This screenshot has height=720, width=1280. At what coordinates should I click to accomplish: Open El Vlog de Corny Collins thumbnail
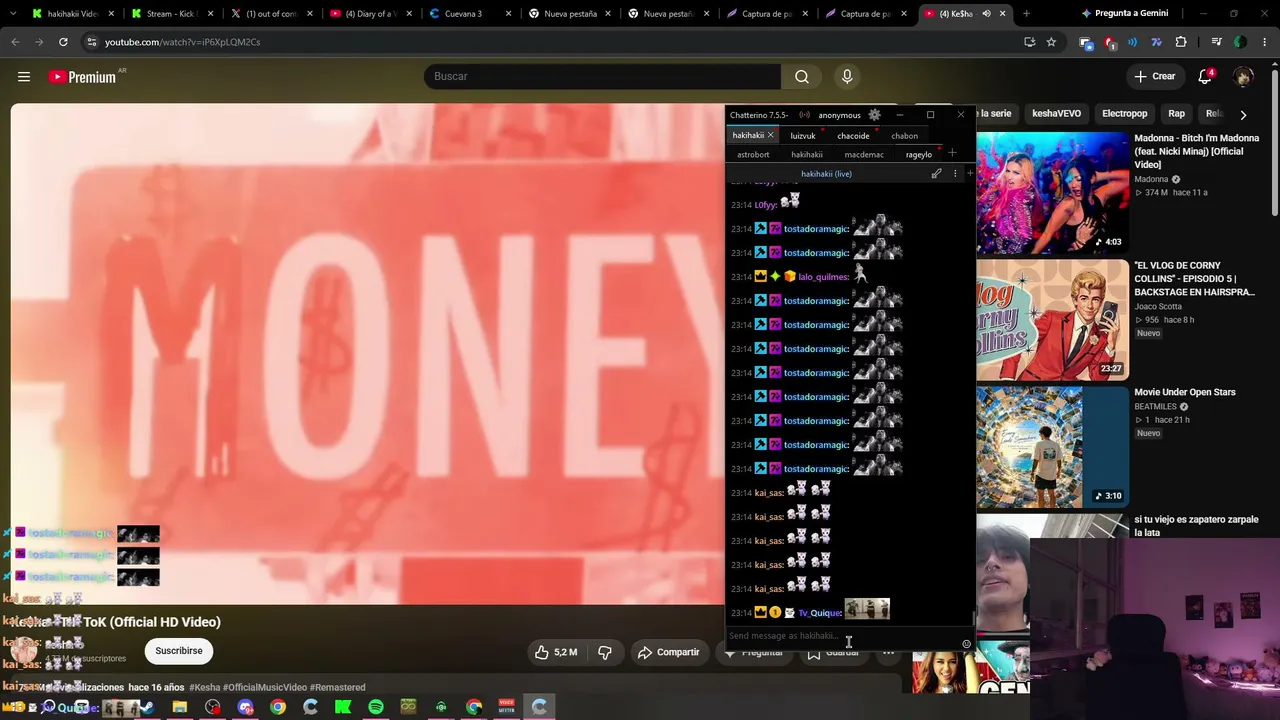(x=1053, y=320)
